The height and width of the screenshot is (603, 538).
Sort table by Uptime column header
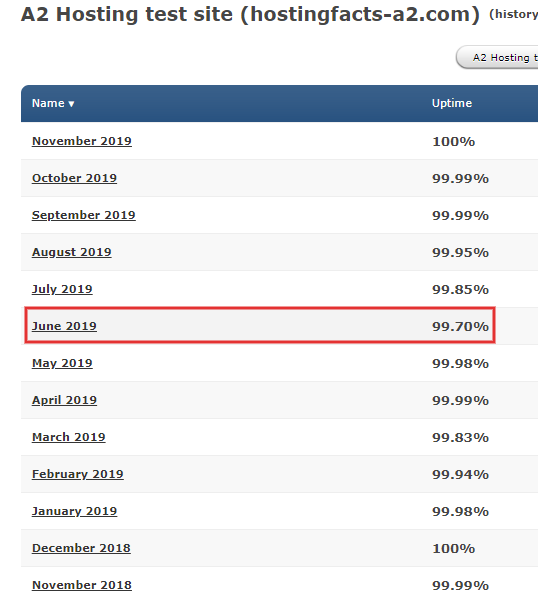452,103
